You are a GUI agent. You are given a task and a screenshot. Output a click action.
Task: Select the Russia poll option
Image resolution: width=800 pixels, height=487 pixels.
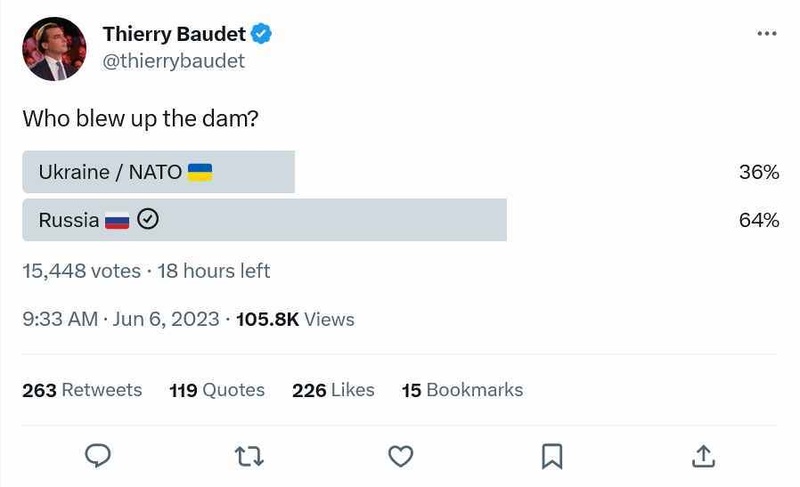(x=68, y=220)
